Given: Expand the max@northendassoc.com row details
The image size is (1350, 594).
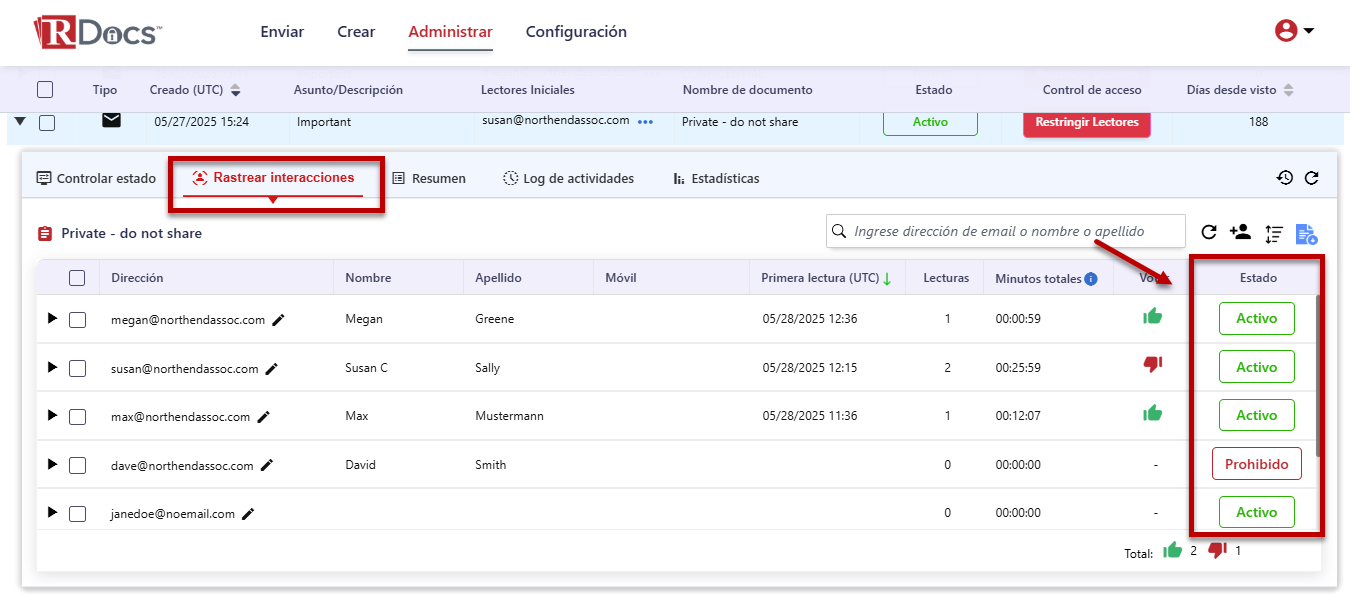Looking at the screenshot, I should pos(52,416).
